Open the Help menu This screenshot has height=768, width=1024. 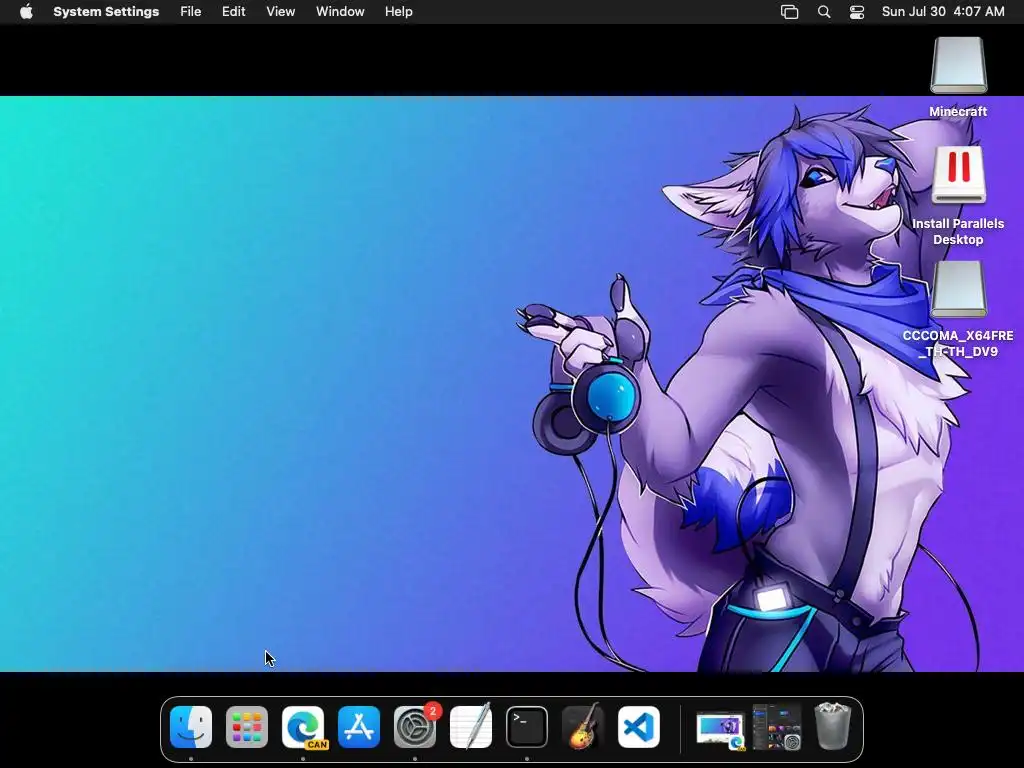pyautogui.click(x=398, y=12)
